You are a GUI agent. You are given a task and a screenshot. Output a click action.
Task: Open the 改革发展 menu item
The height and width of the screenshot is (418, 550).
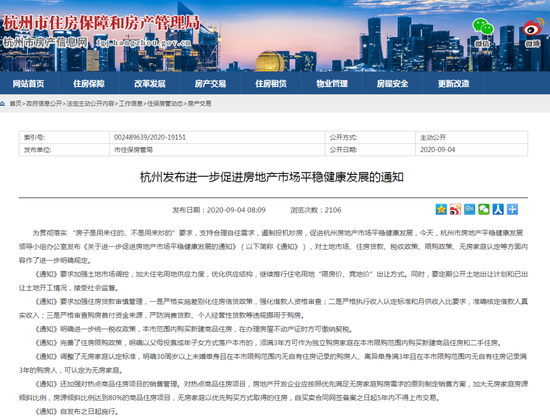tap(149, 83)
